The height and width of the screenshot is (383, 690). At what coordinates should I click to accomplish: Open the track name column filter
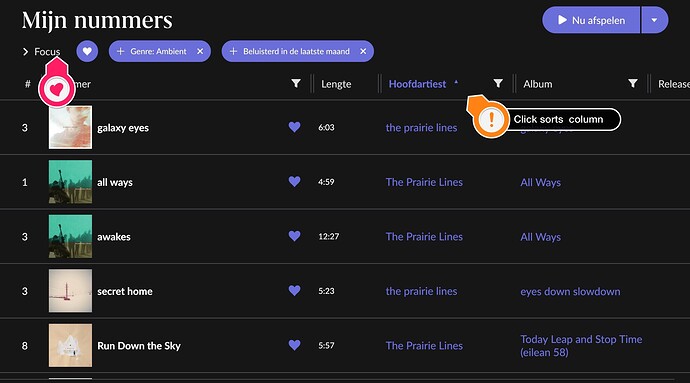tap(296, 83)
